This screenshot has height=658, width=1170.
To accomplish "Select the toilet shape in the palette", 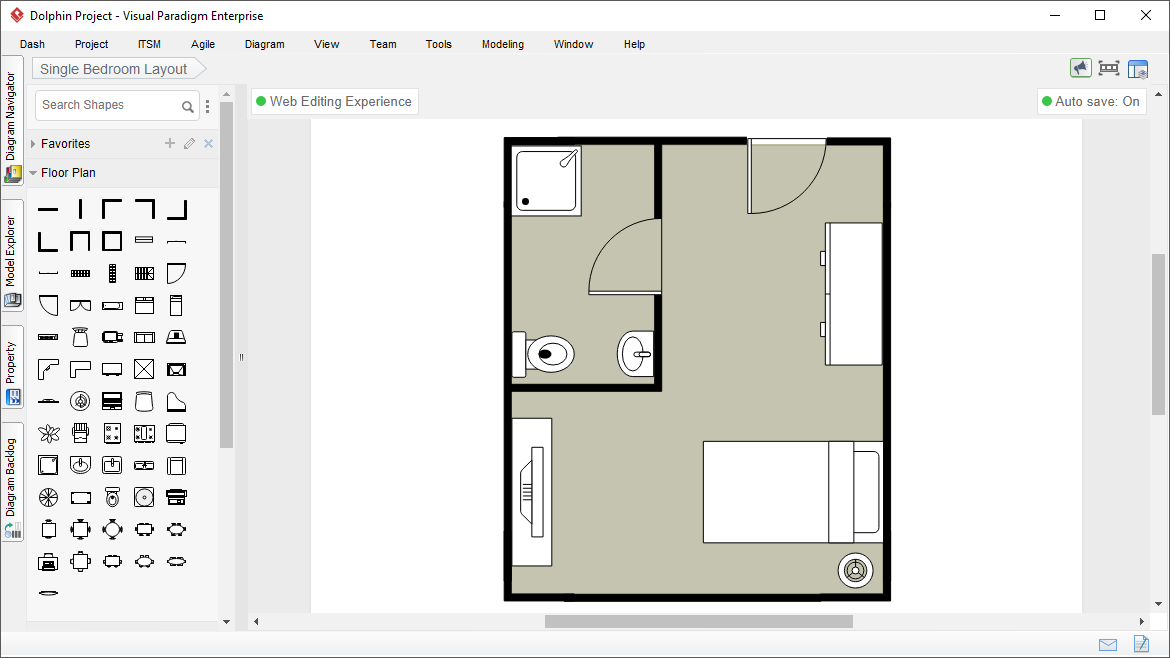I will click(112, 495).
